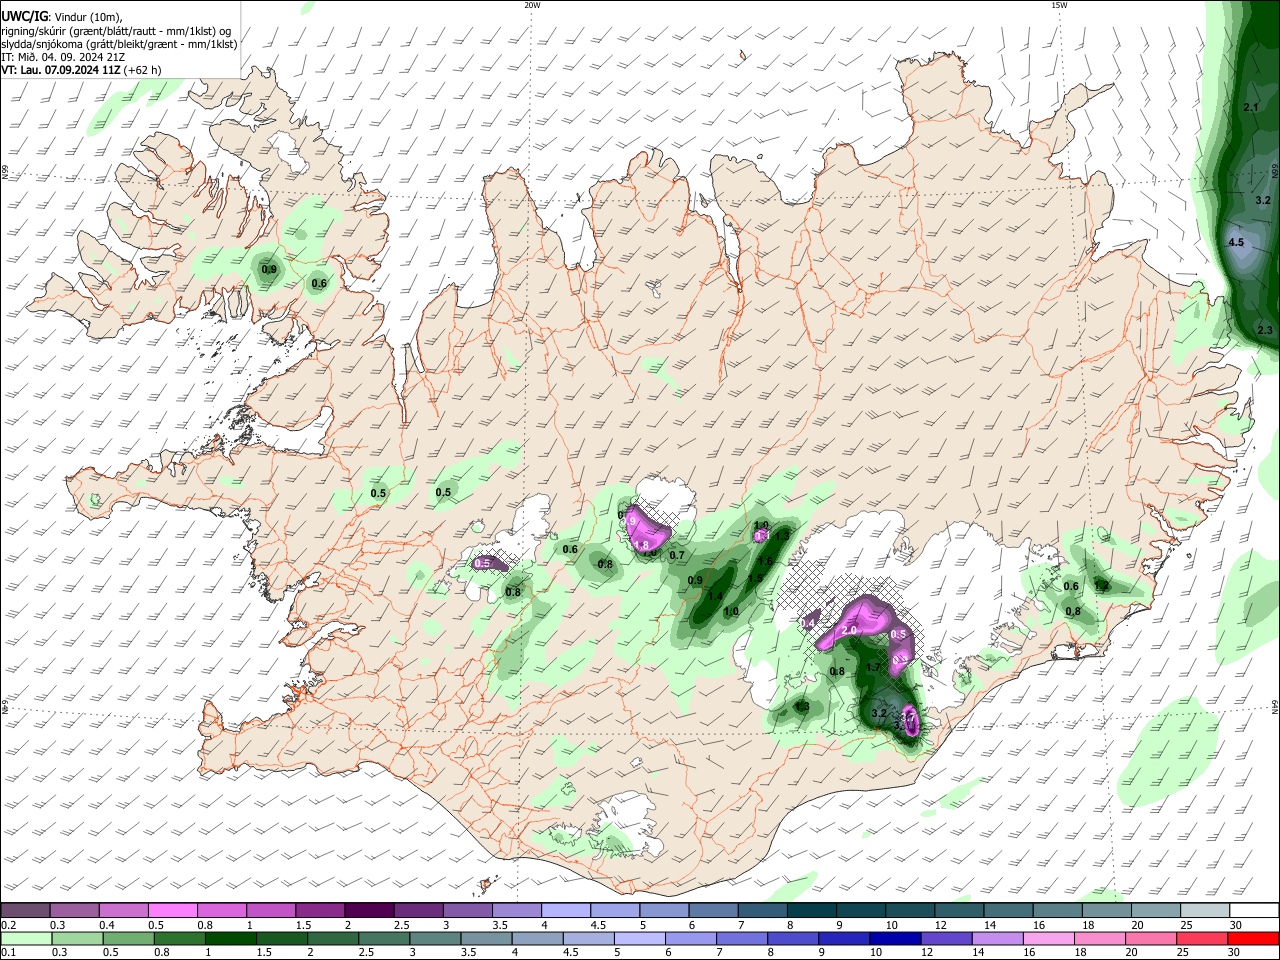Click the '0.7' precipitation value near the central glacier
This screenshot has width=1280, height=960.
click(x=677, y=556)
